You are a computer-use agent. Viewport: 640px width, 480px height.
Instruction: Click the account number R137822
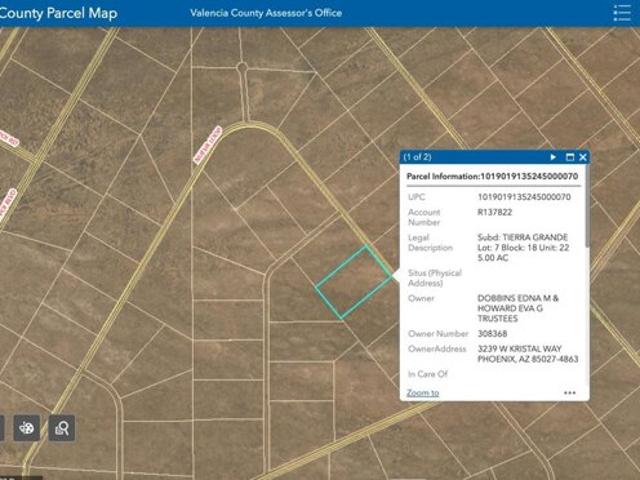point(494,213)
